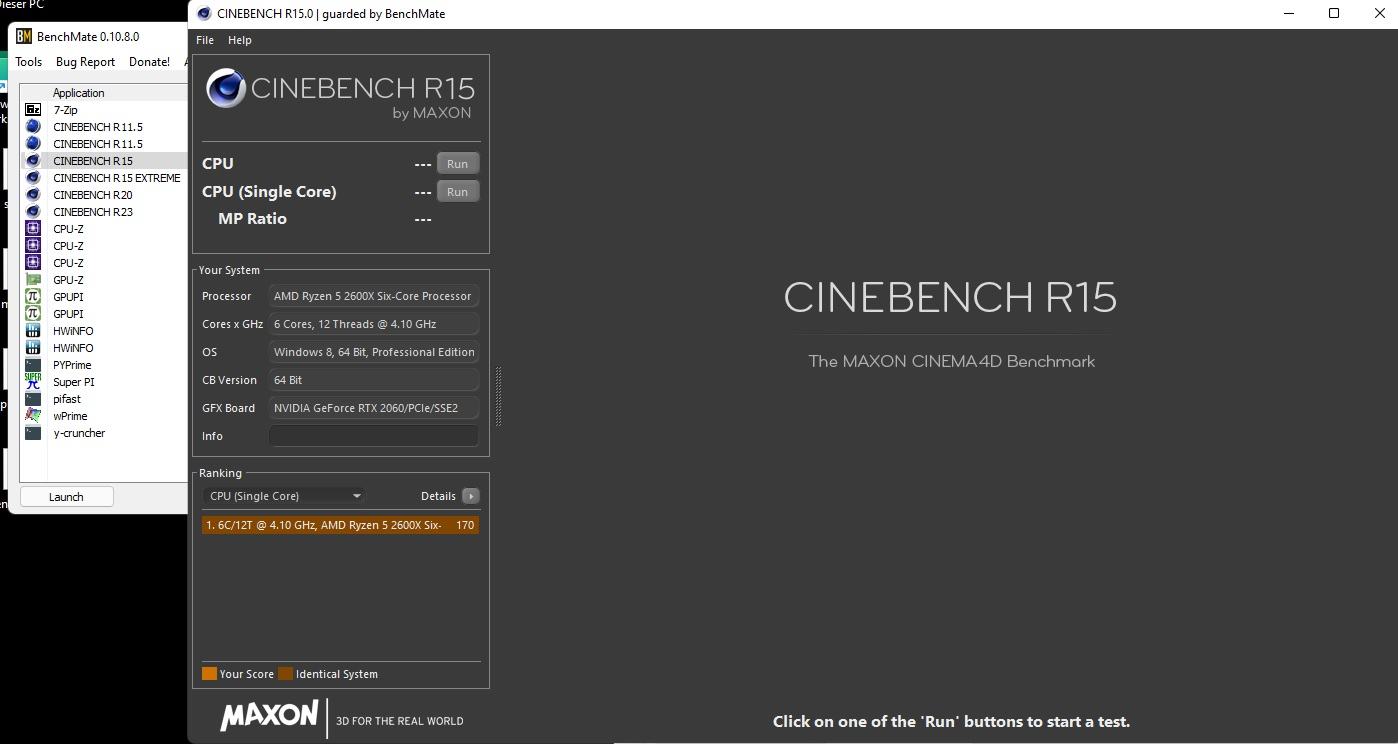The image size is (1398, 744).
Task: Click the BenchMate title bar logo icon
Action: pos(24,37)
